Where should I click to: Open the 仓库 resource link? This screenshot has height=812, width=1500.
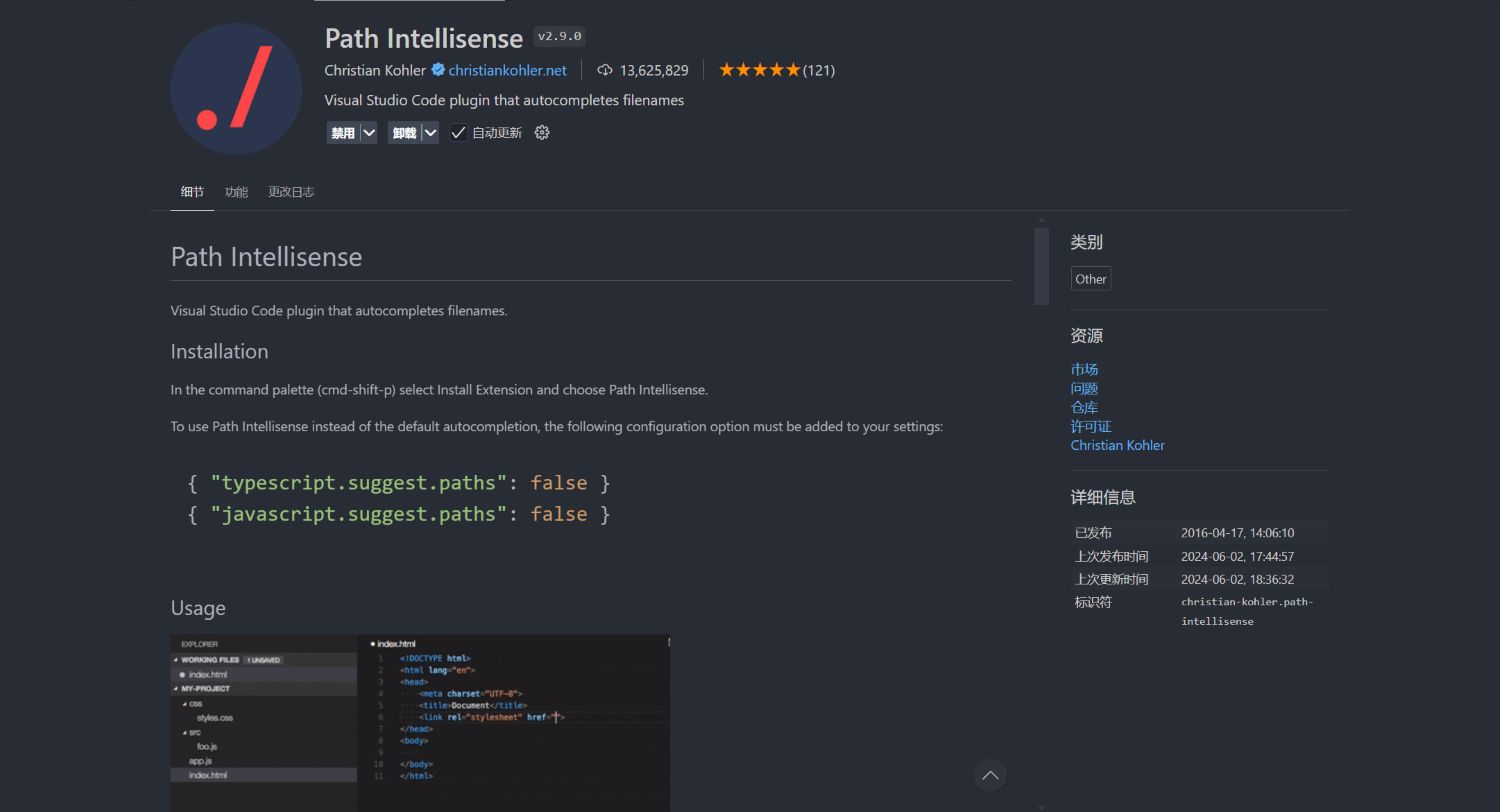pos(1084,407)
